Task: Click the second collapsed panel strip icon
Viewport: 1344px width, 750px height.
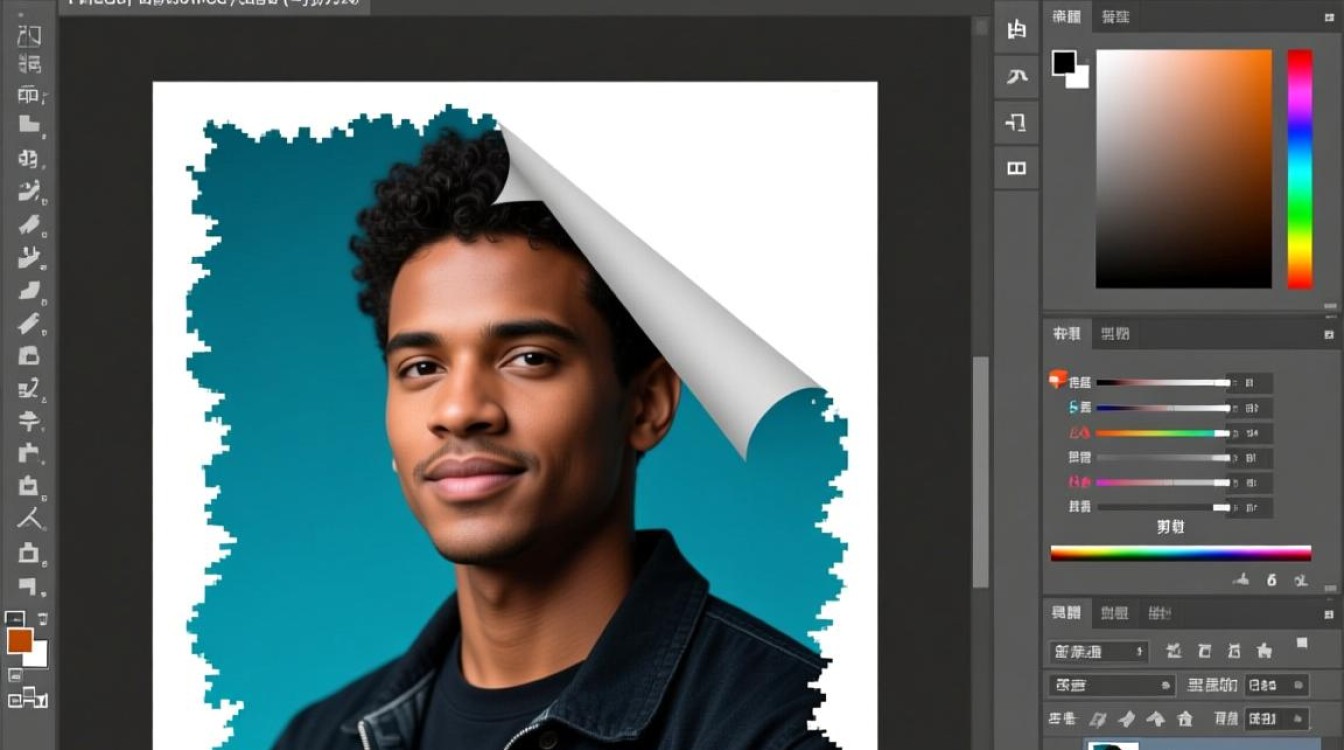Action: click(x=1016, y=76)
